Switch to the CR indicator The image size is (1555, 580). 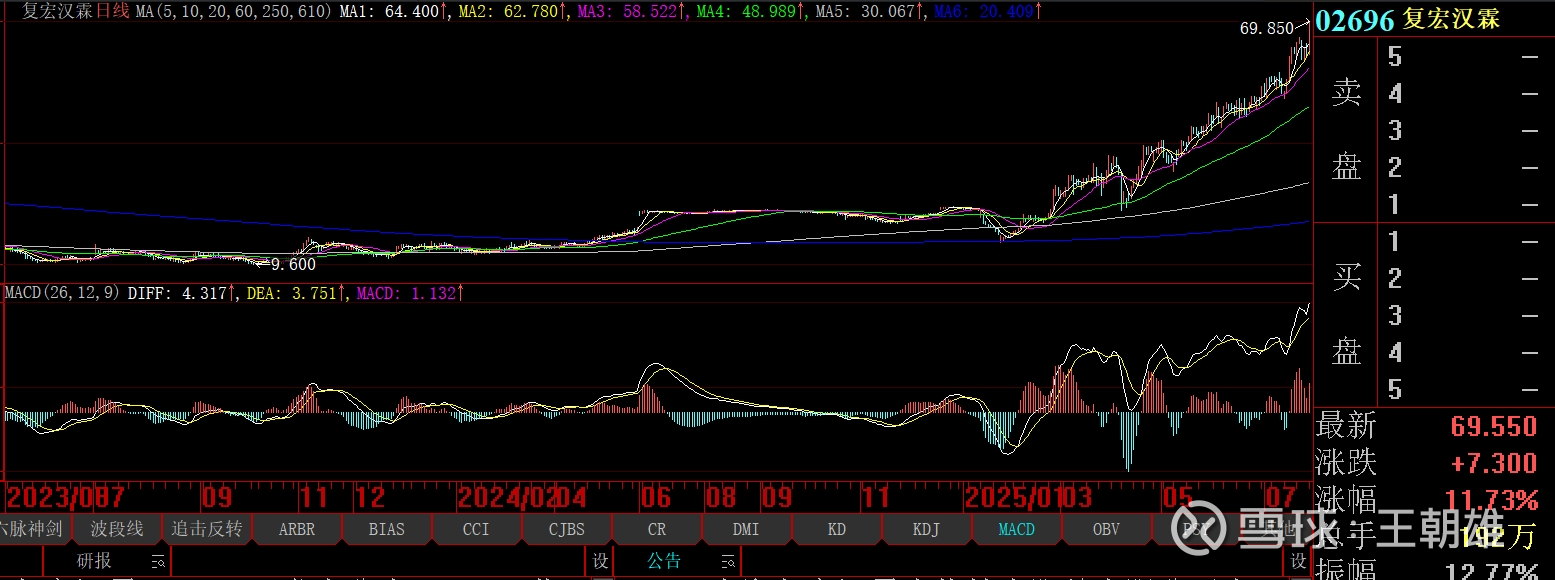656,529
